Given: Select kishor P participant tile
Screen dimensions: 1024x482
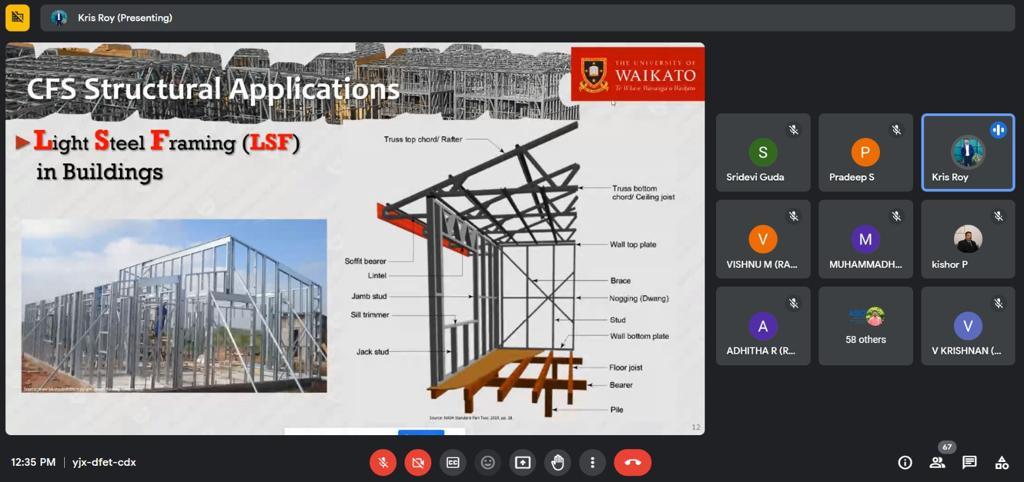Looking at the screenshot, I should 968,239.
